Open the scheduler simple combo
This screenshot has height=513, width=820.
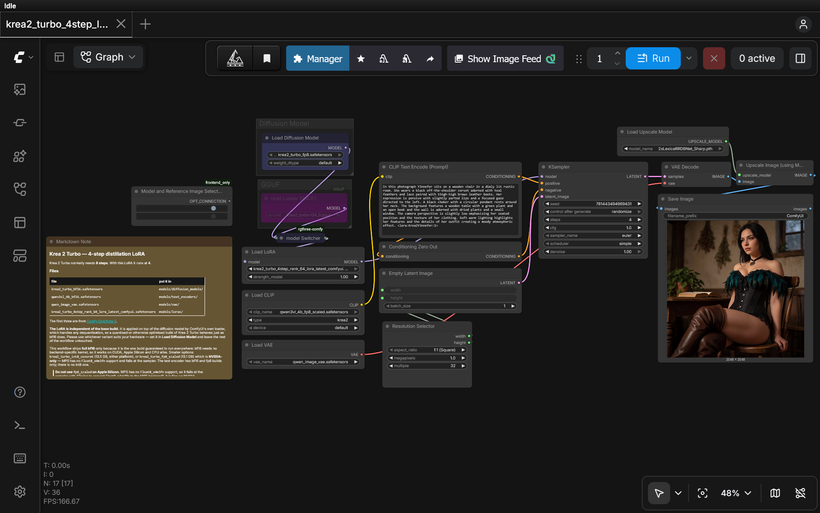[x=593, y=244]
